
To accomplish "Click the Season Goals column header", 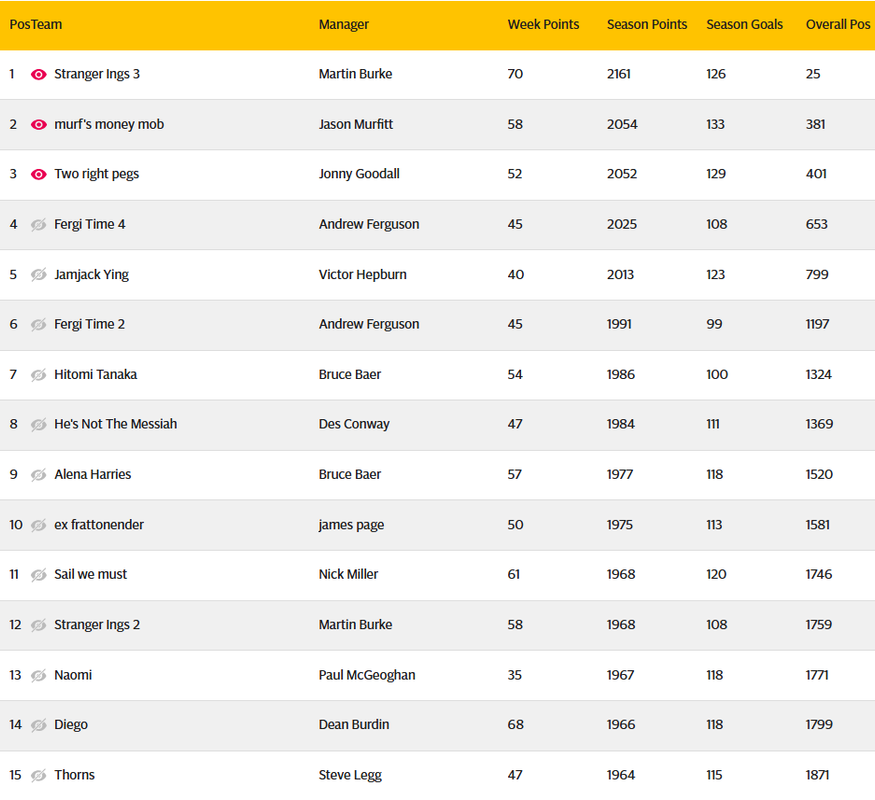I will click(x=744, y=25).
